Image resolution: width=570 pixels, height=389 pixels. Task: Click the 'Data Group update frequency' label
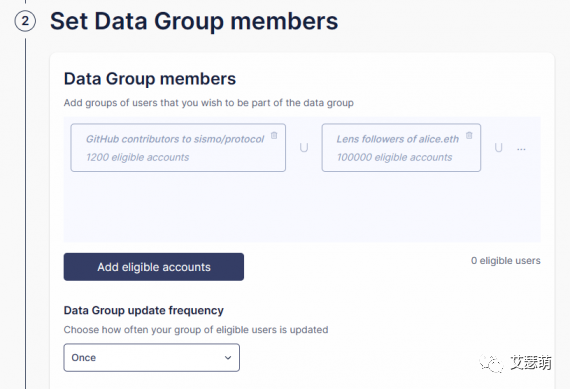point(144,310)
